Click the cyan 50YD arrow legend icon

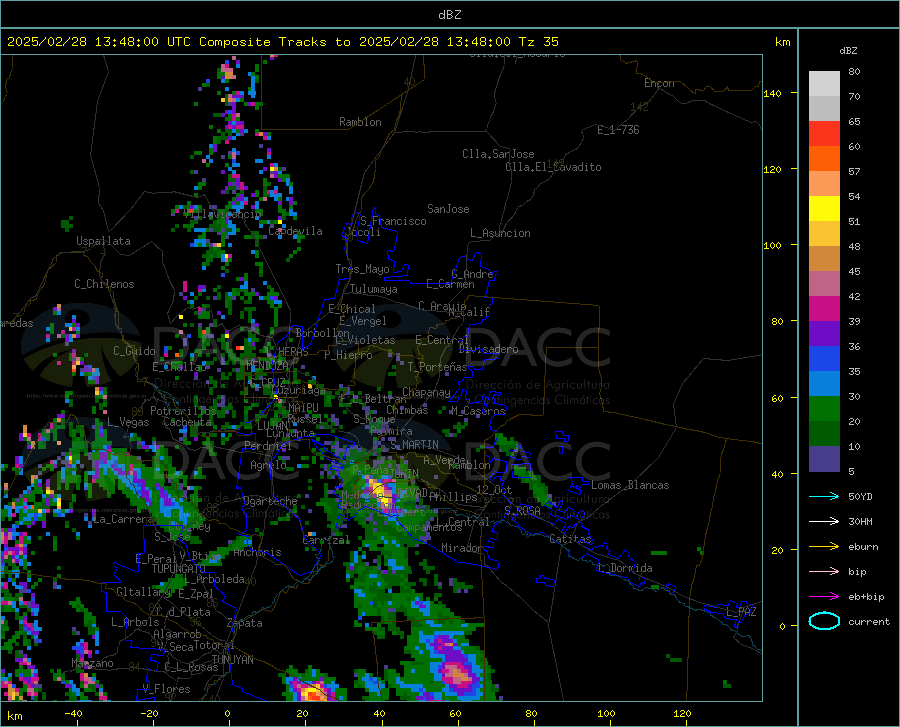click(824, 496)
